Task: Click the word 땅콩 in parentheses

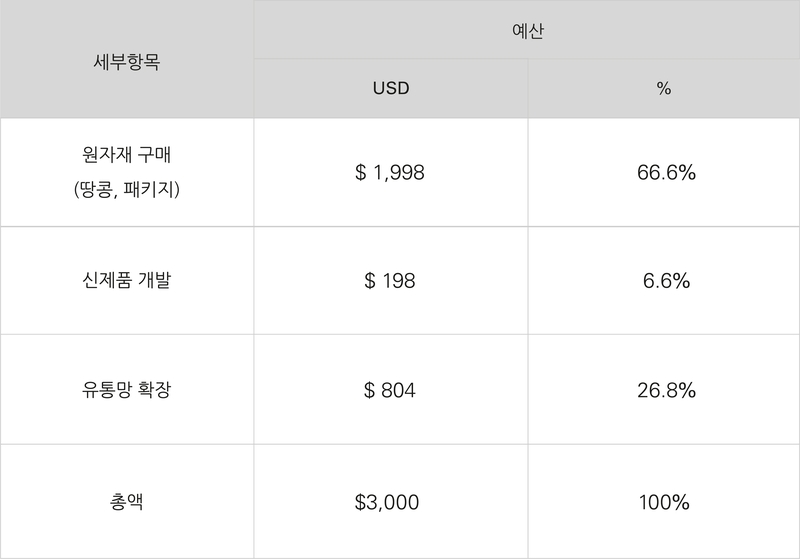Action: (95, 187)
